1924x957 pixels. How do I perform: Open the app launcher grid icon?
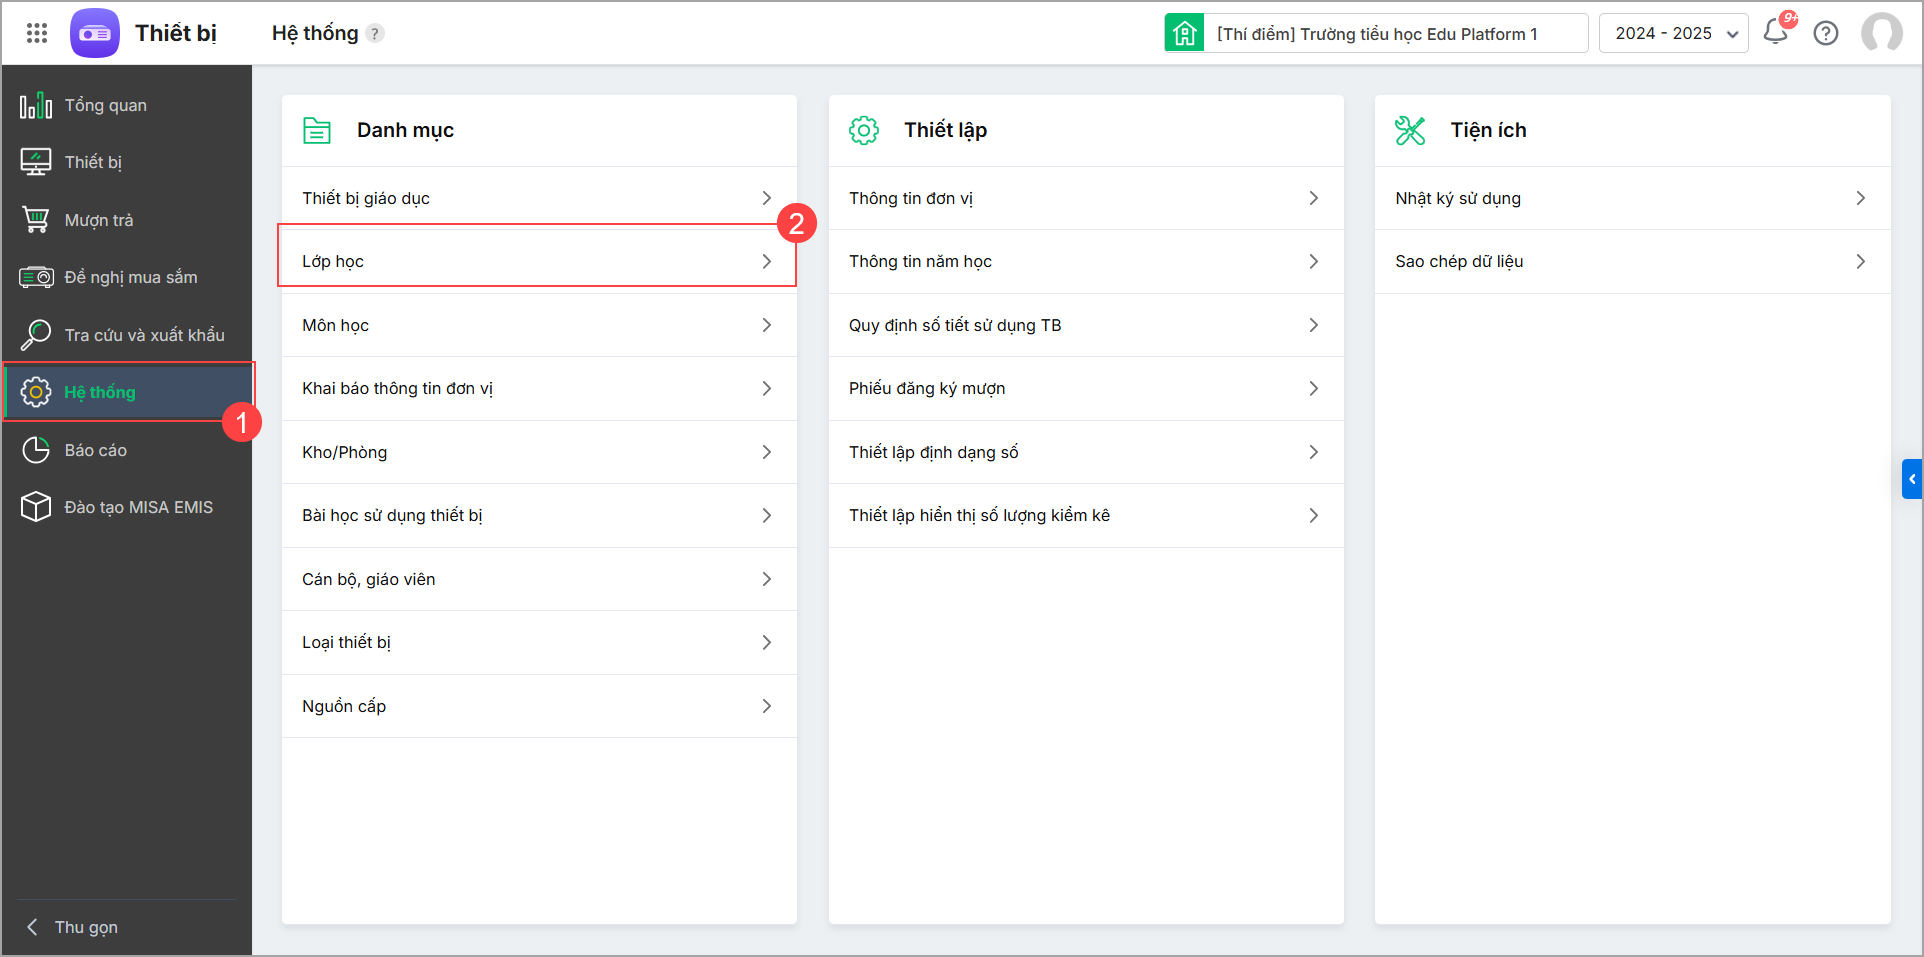click(37, 33)
